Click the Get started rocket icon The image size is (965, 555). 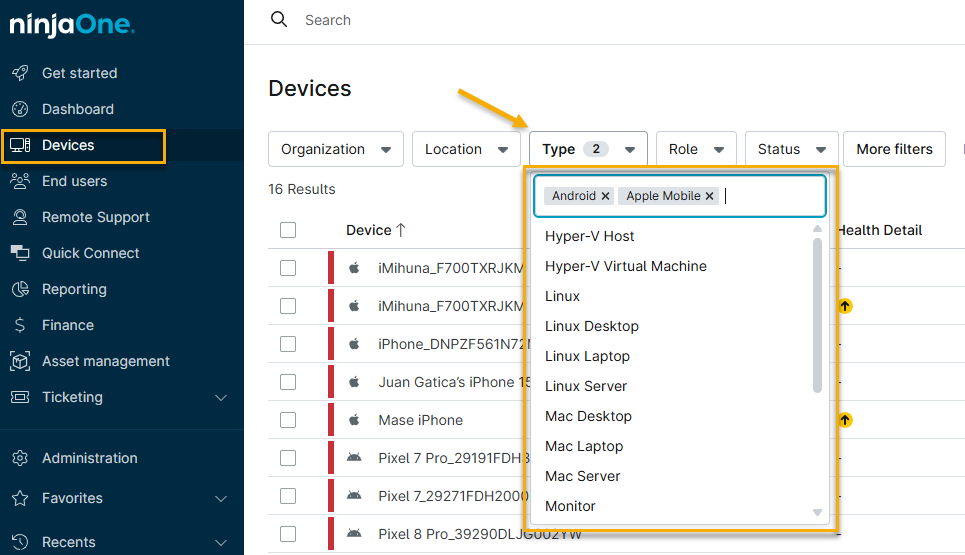(20, 73)
